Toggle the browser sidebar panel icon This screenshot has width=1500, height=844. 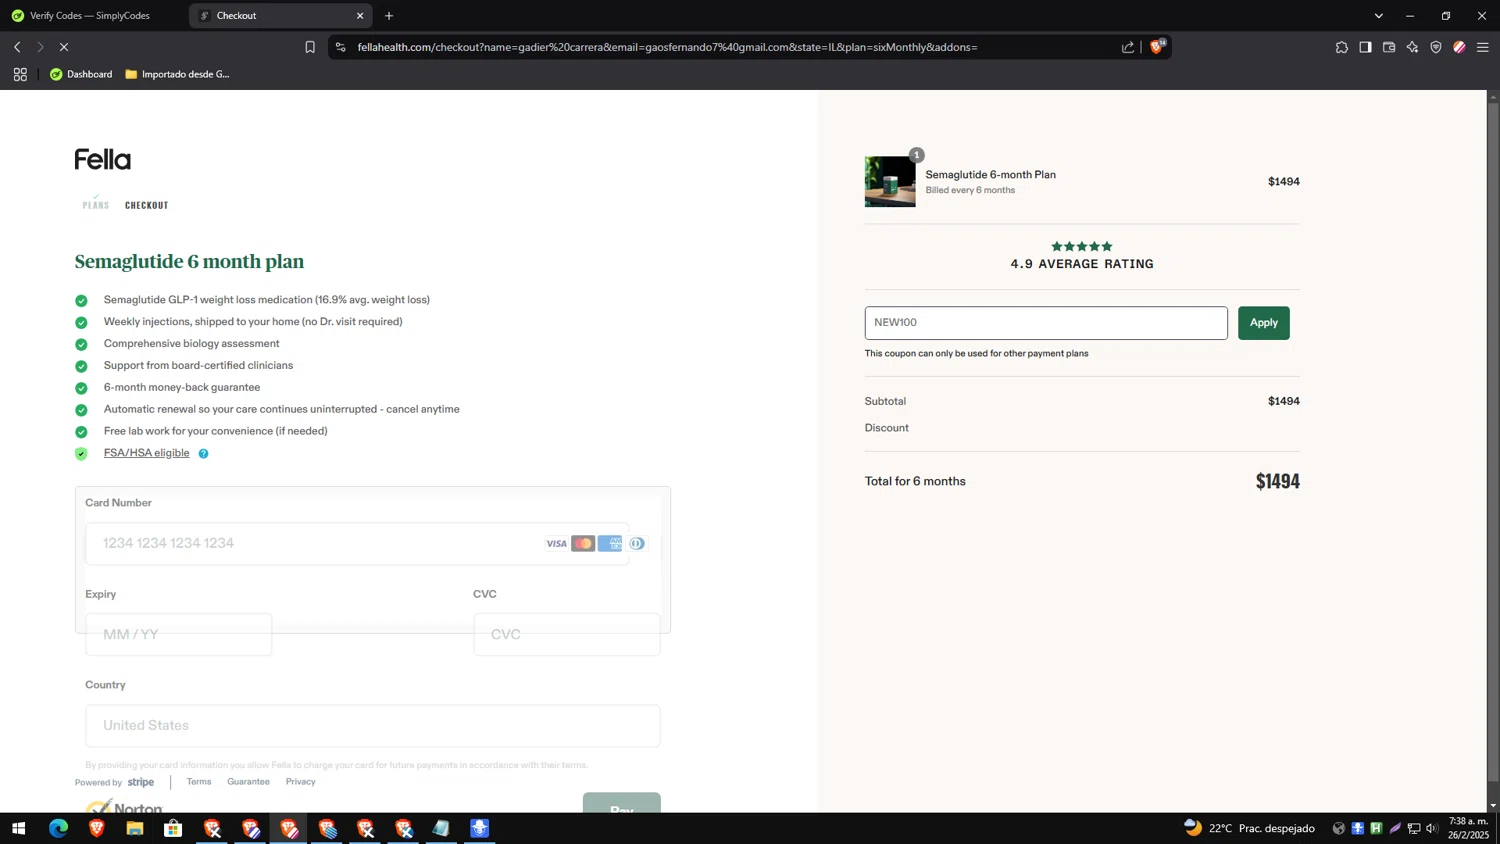point(1365,47)
